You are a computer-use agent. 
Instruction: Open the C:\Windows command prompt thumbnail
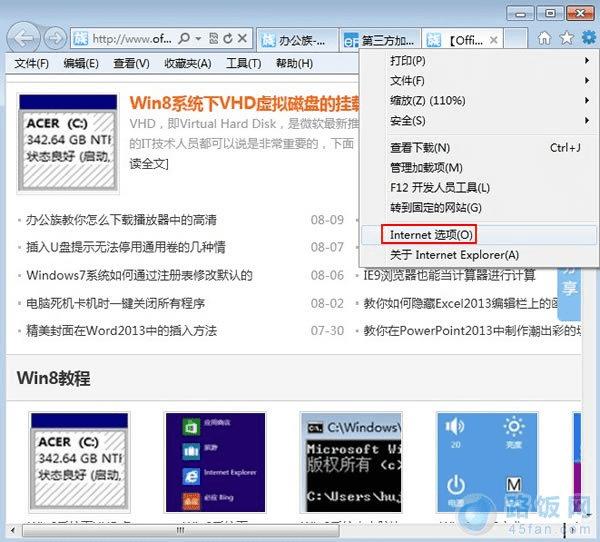(x=351, y=462)
